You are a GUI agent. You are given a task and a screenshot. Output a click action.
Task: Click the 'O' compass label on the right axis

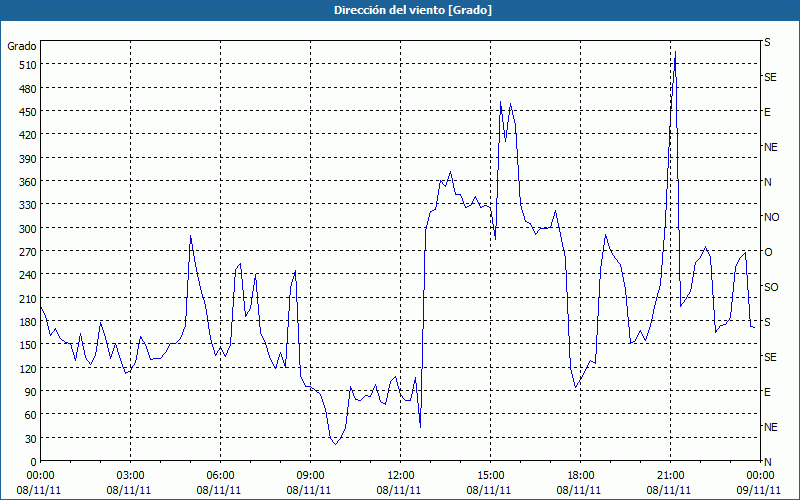tap(768, 252)
